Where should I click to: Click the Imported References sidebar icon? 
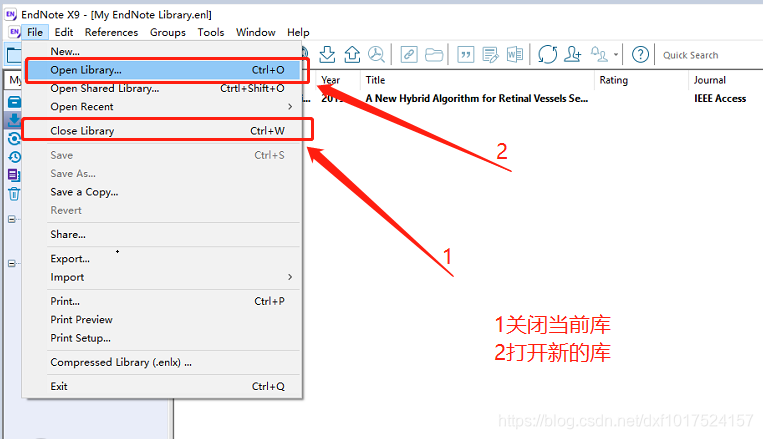tap(14, 120)
